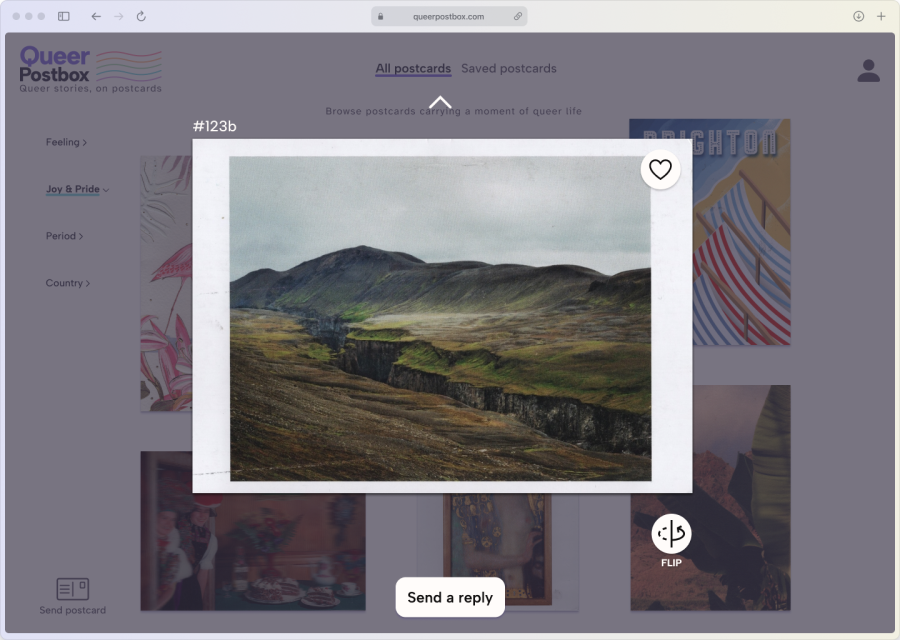Open the flamingo illustration postcard

[166, 283]
